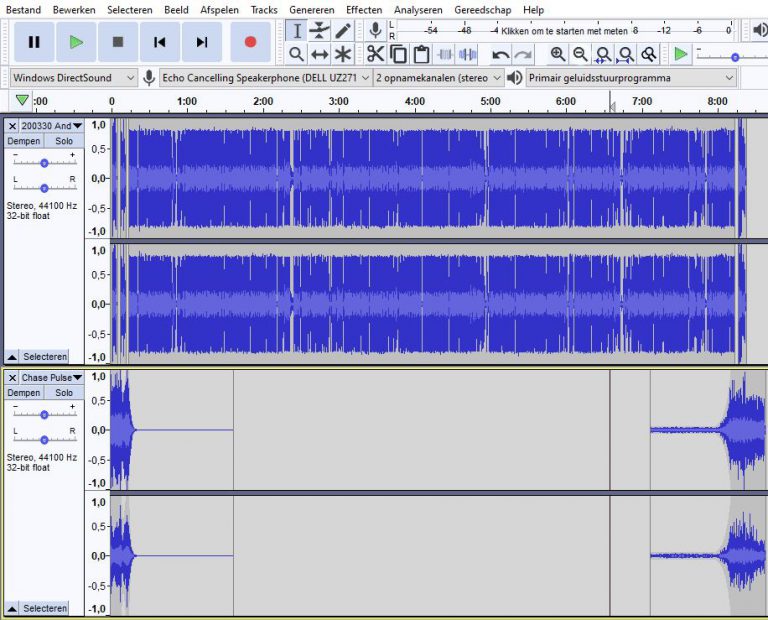This screenshot has width=768, height=620.
Task: Select the Selection (I-beam) tool
Action: [x=297, y=30]
